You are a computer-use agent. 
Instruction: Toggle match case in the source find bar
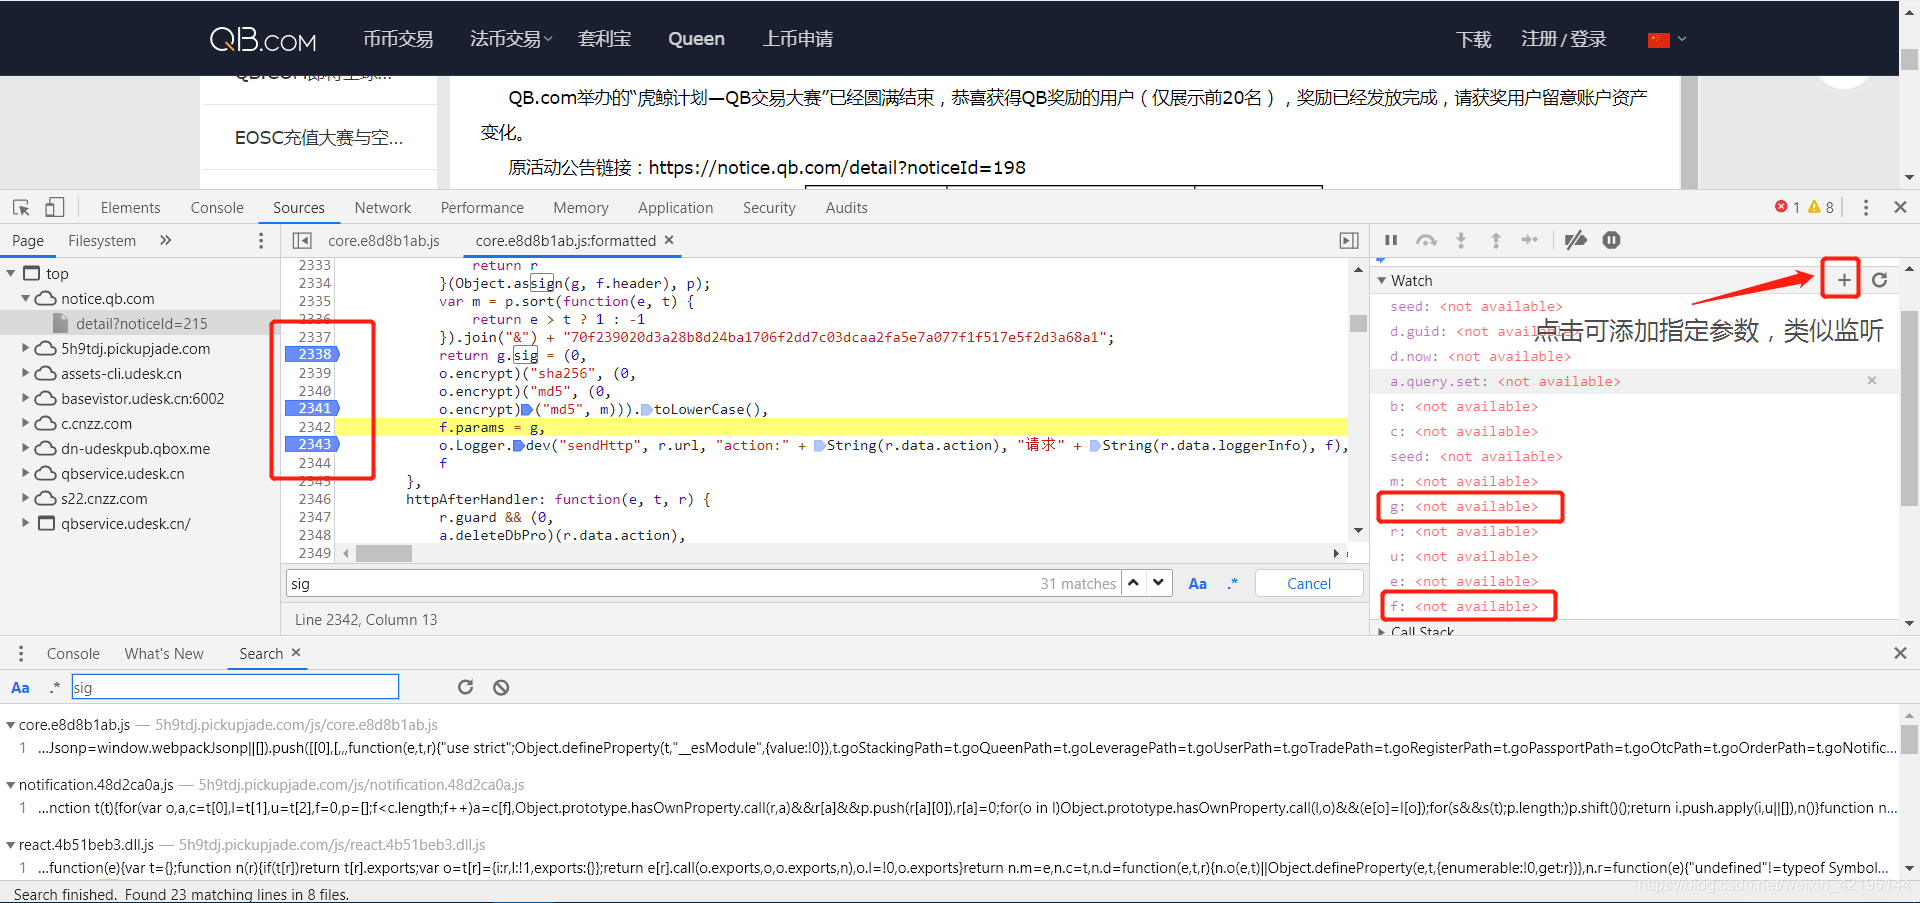[1197, 584]
